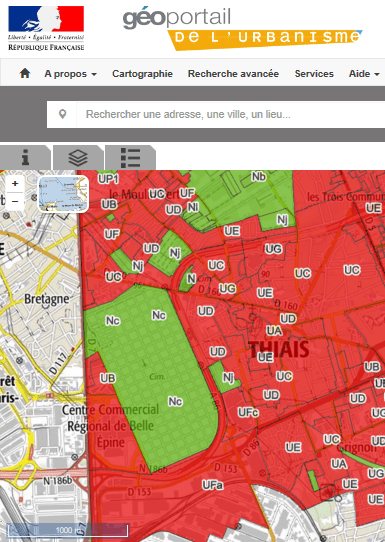Open the Services menu item

pos(314,74)
